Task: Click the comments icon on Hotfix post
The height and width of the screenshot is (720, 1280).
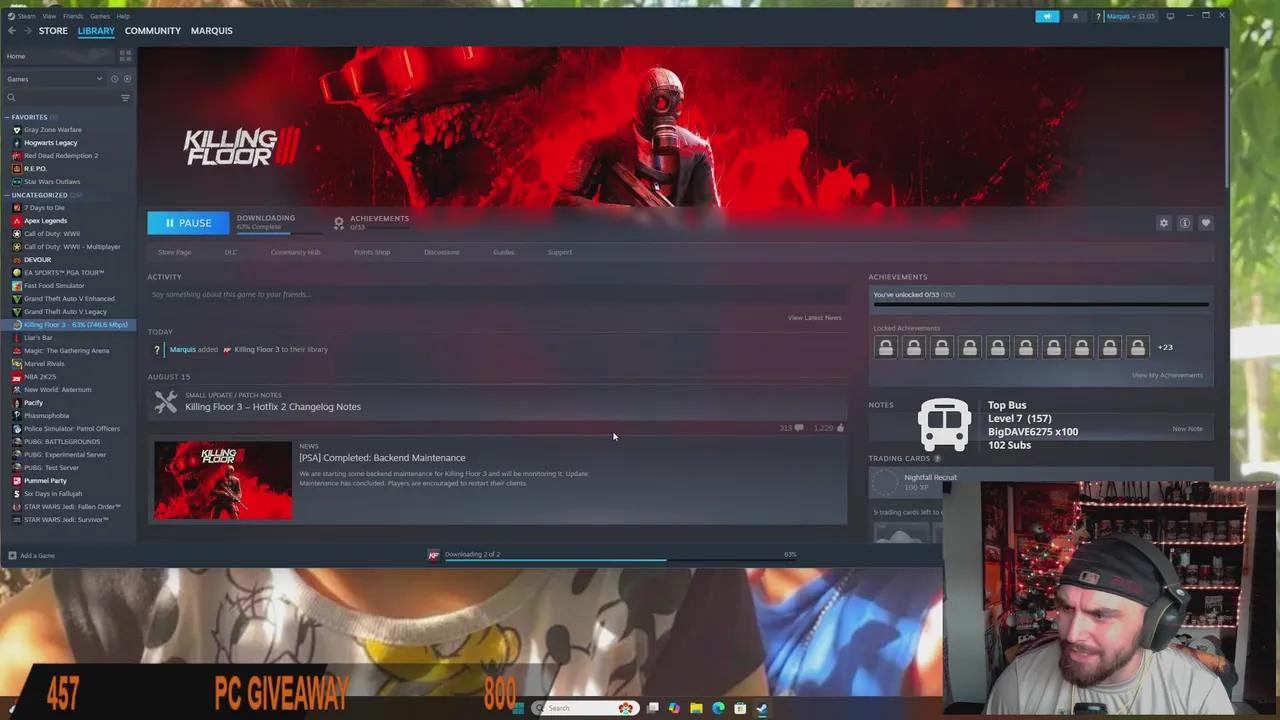Action: [x=798, y=428]
